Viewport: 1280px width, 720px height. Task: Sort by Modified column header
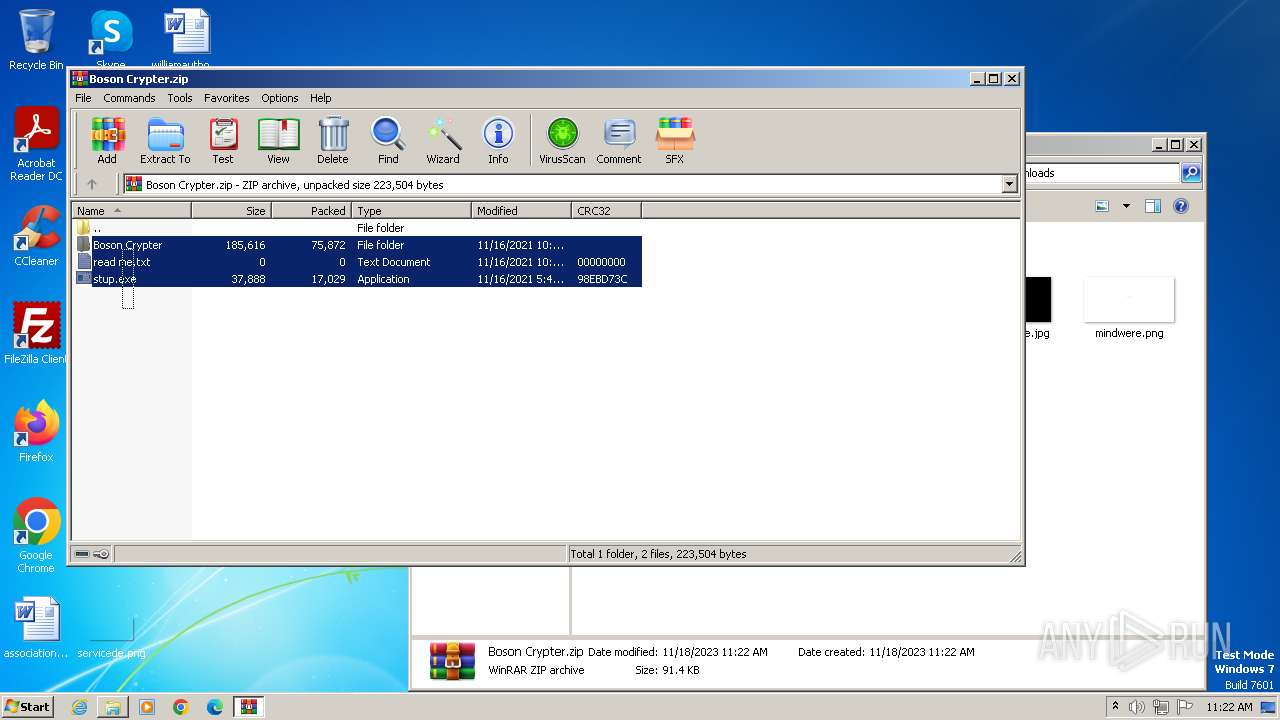tap(521, 211)
